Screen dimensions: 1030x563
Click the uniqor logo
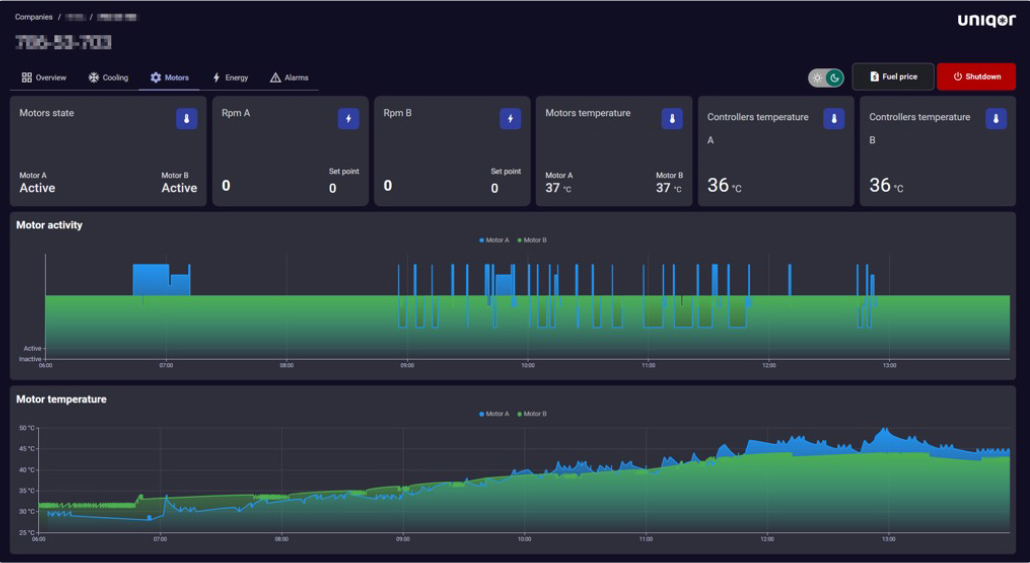pyautogui.click(x=985, y=20)
